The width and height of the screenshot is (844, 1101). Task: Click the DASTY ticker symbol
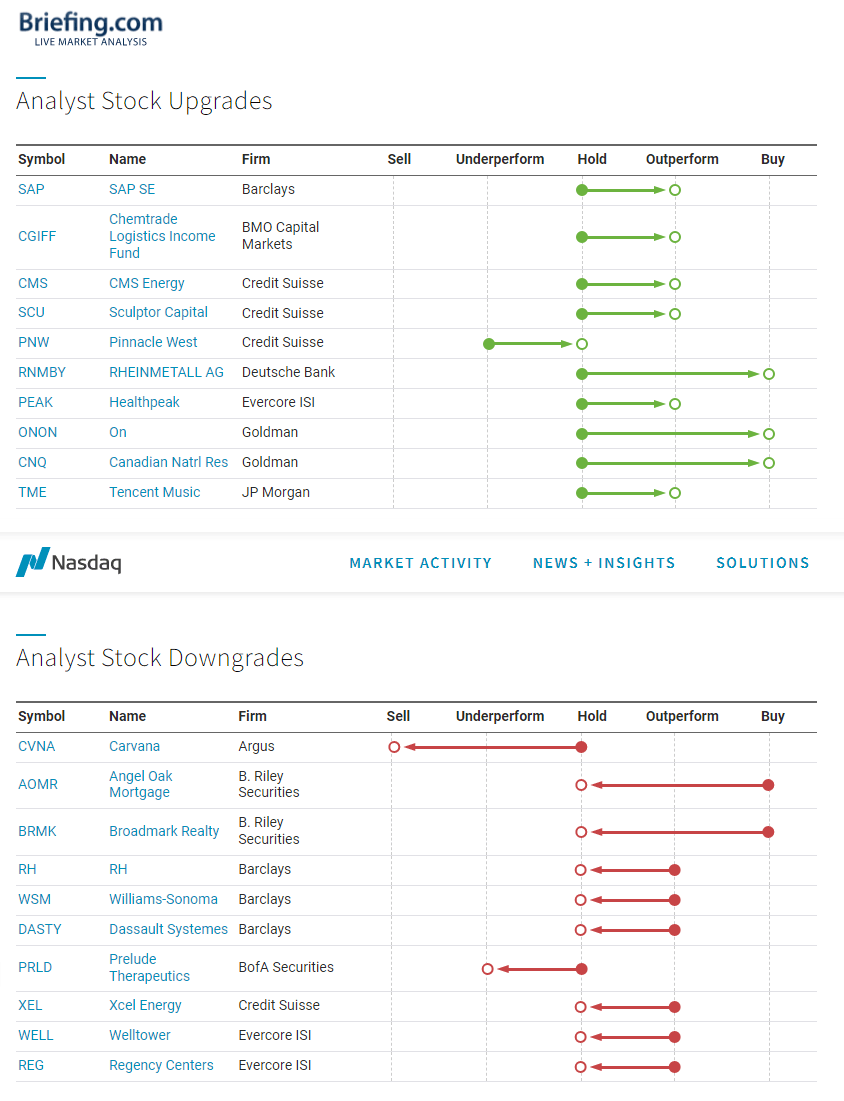[x=40, y=930]
